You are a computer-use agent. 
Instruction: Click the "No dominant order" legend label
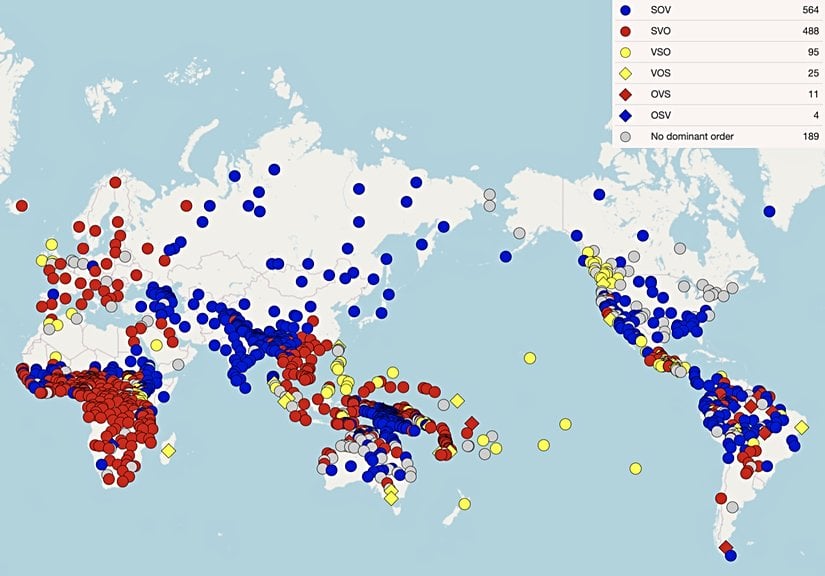691,135
